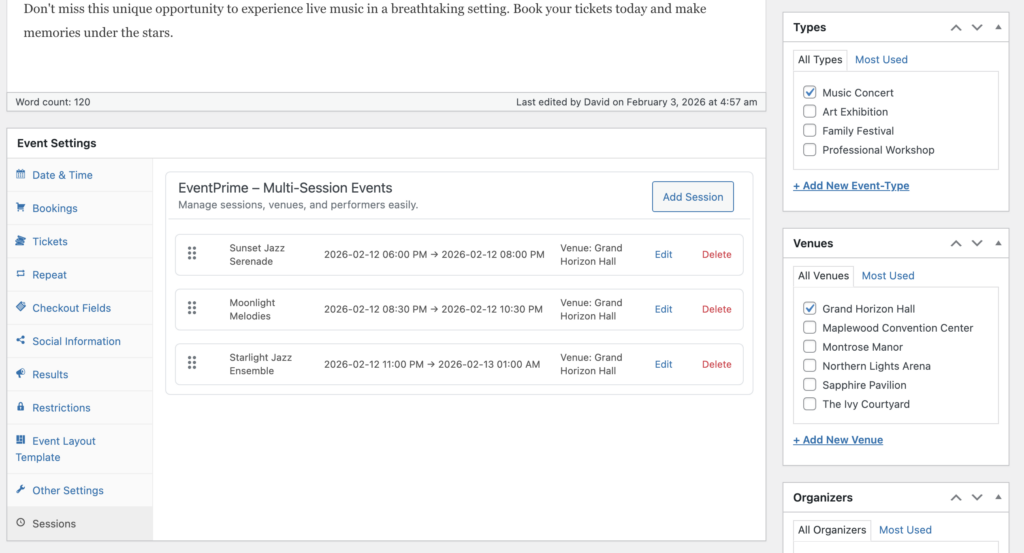
Task: Click the cart icon next to Bookings
Action: [x=21, y=208]
